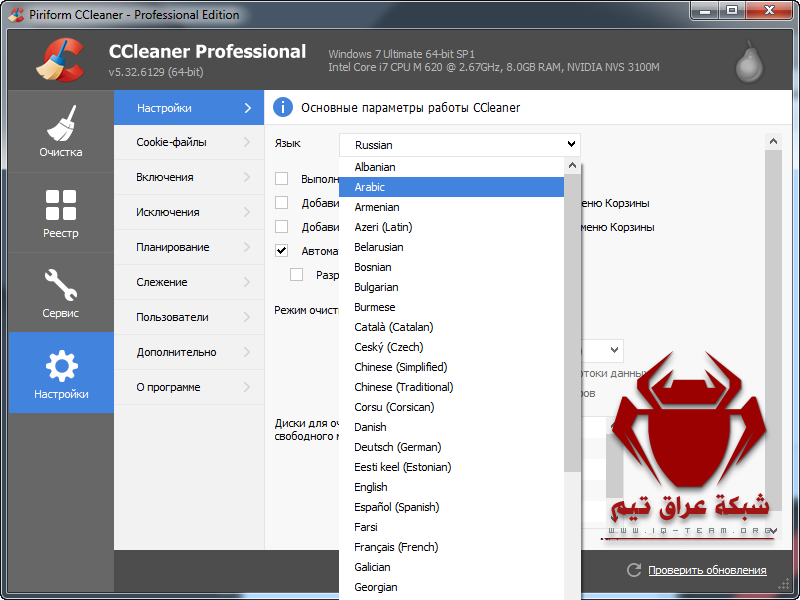Uncheck the Автома... checkbox
Viewport: 800px width, 600px height.
tap(281, 251)
